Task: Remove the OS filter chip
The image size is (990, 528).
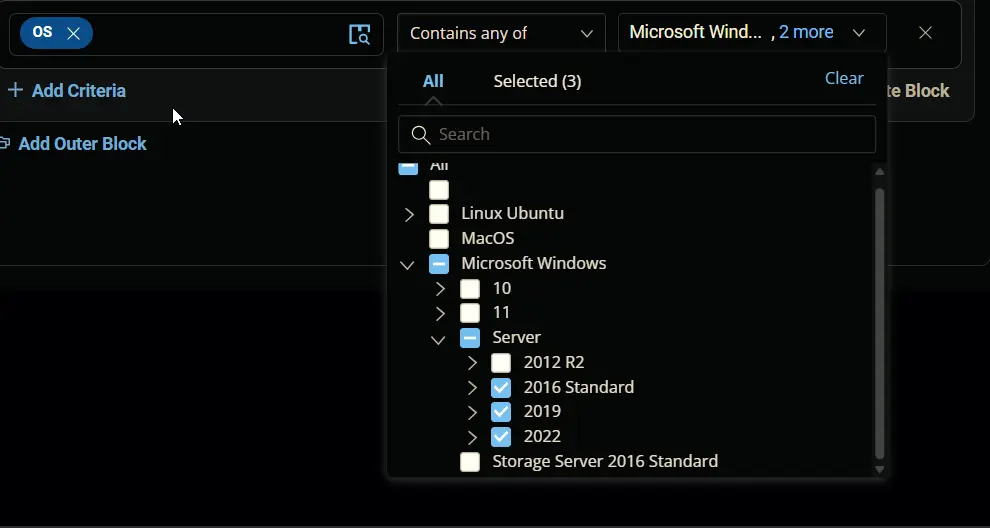Action: click(74, 33)
